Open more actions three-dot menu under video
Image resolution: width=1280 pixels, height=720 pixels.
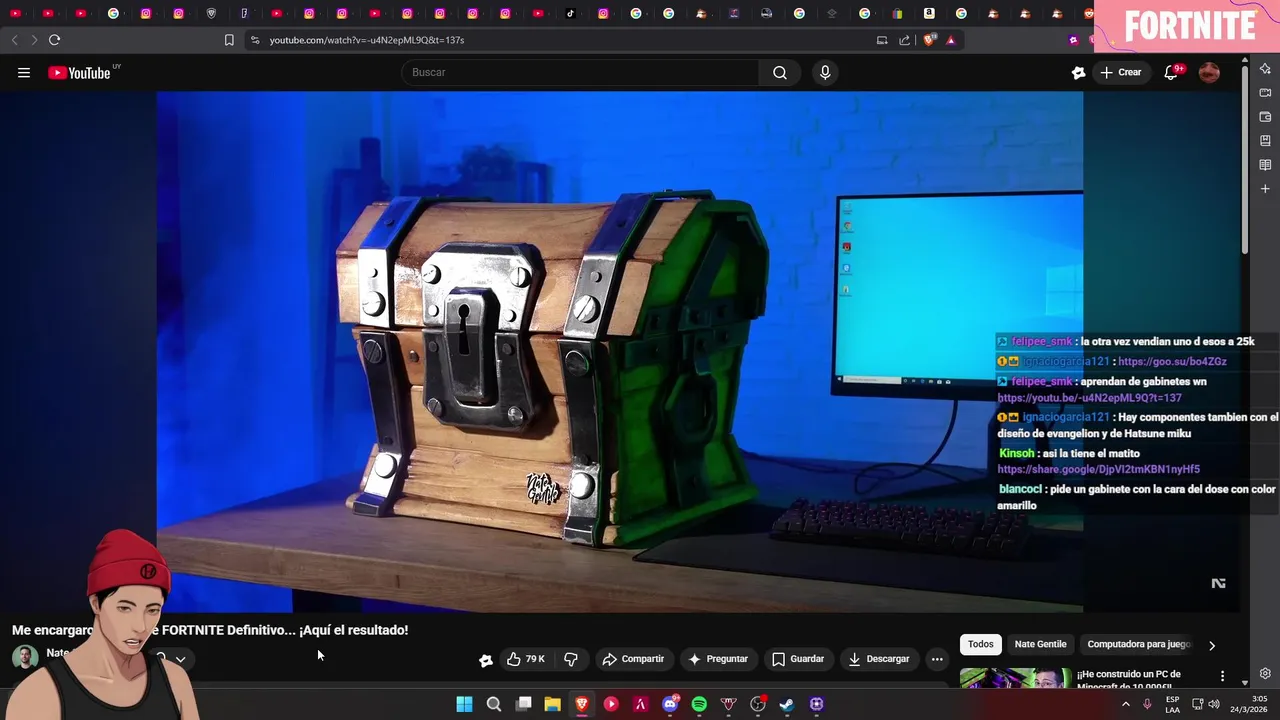(937, 659)
